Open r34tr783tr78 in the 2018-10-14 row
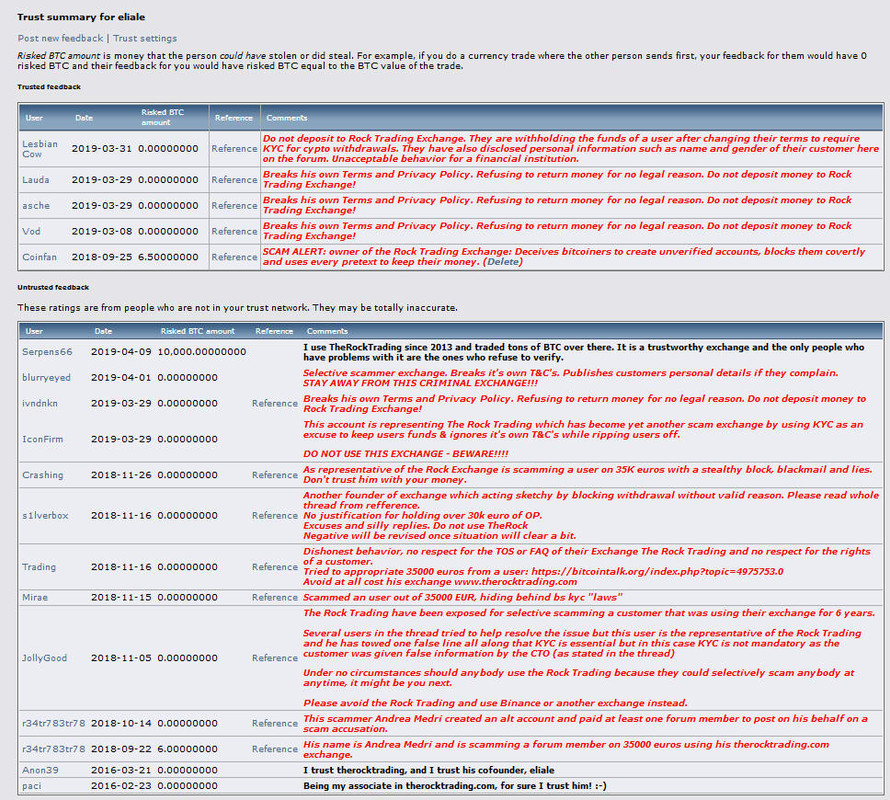The height and width of the screenshot is (800, 890). tap(54, 723)
